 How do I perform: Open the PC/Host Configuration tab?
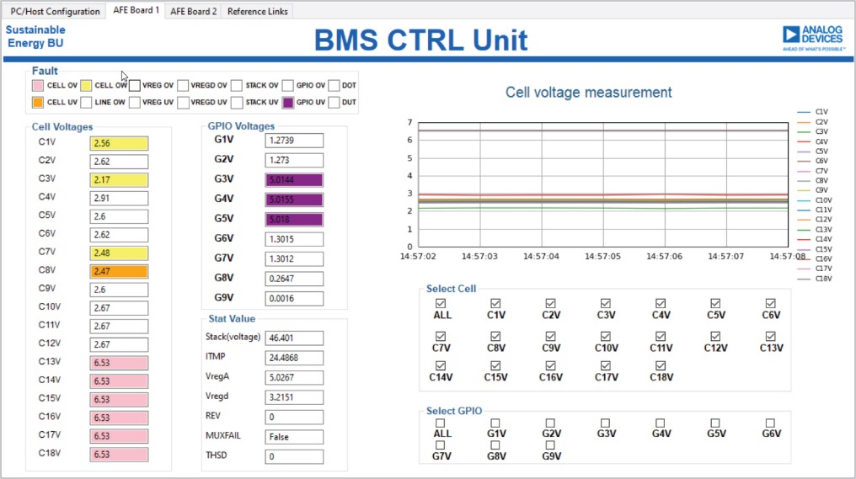tap(55, 11)
